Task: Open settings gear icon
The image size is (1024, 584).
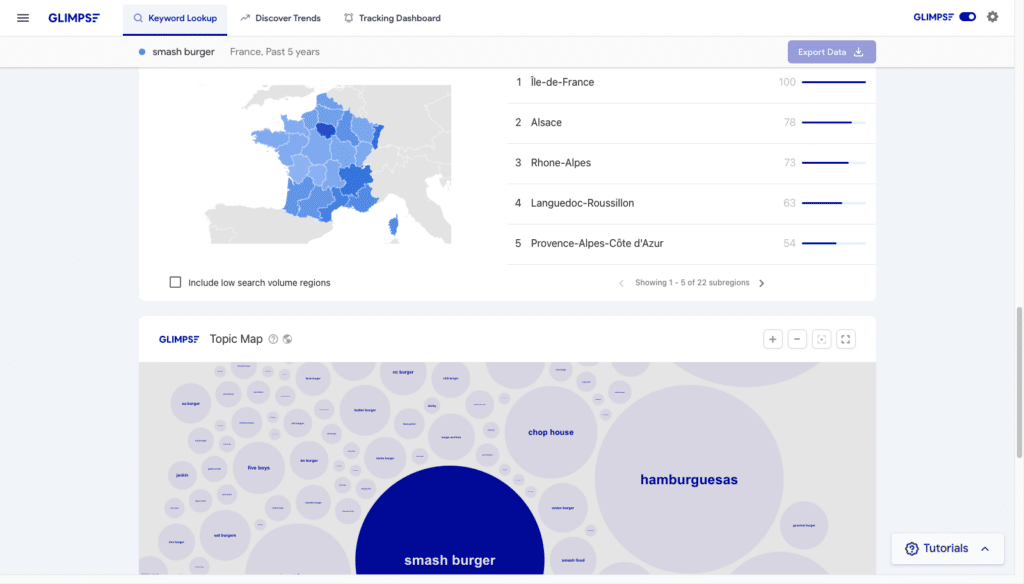Action: pyautogui.click(x=993, y=17)
